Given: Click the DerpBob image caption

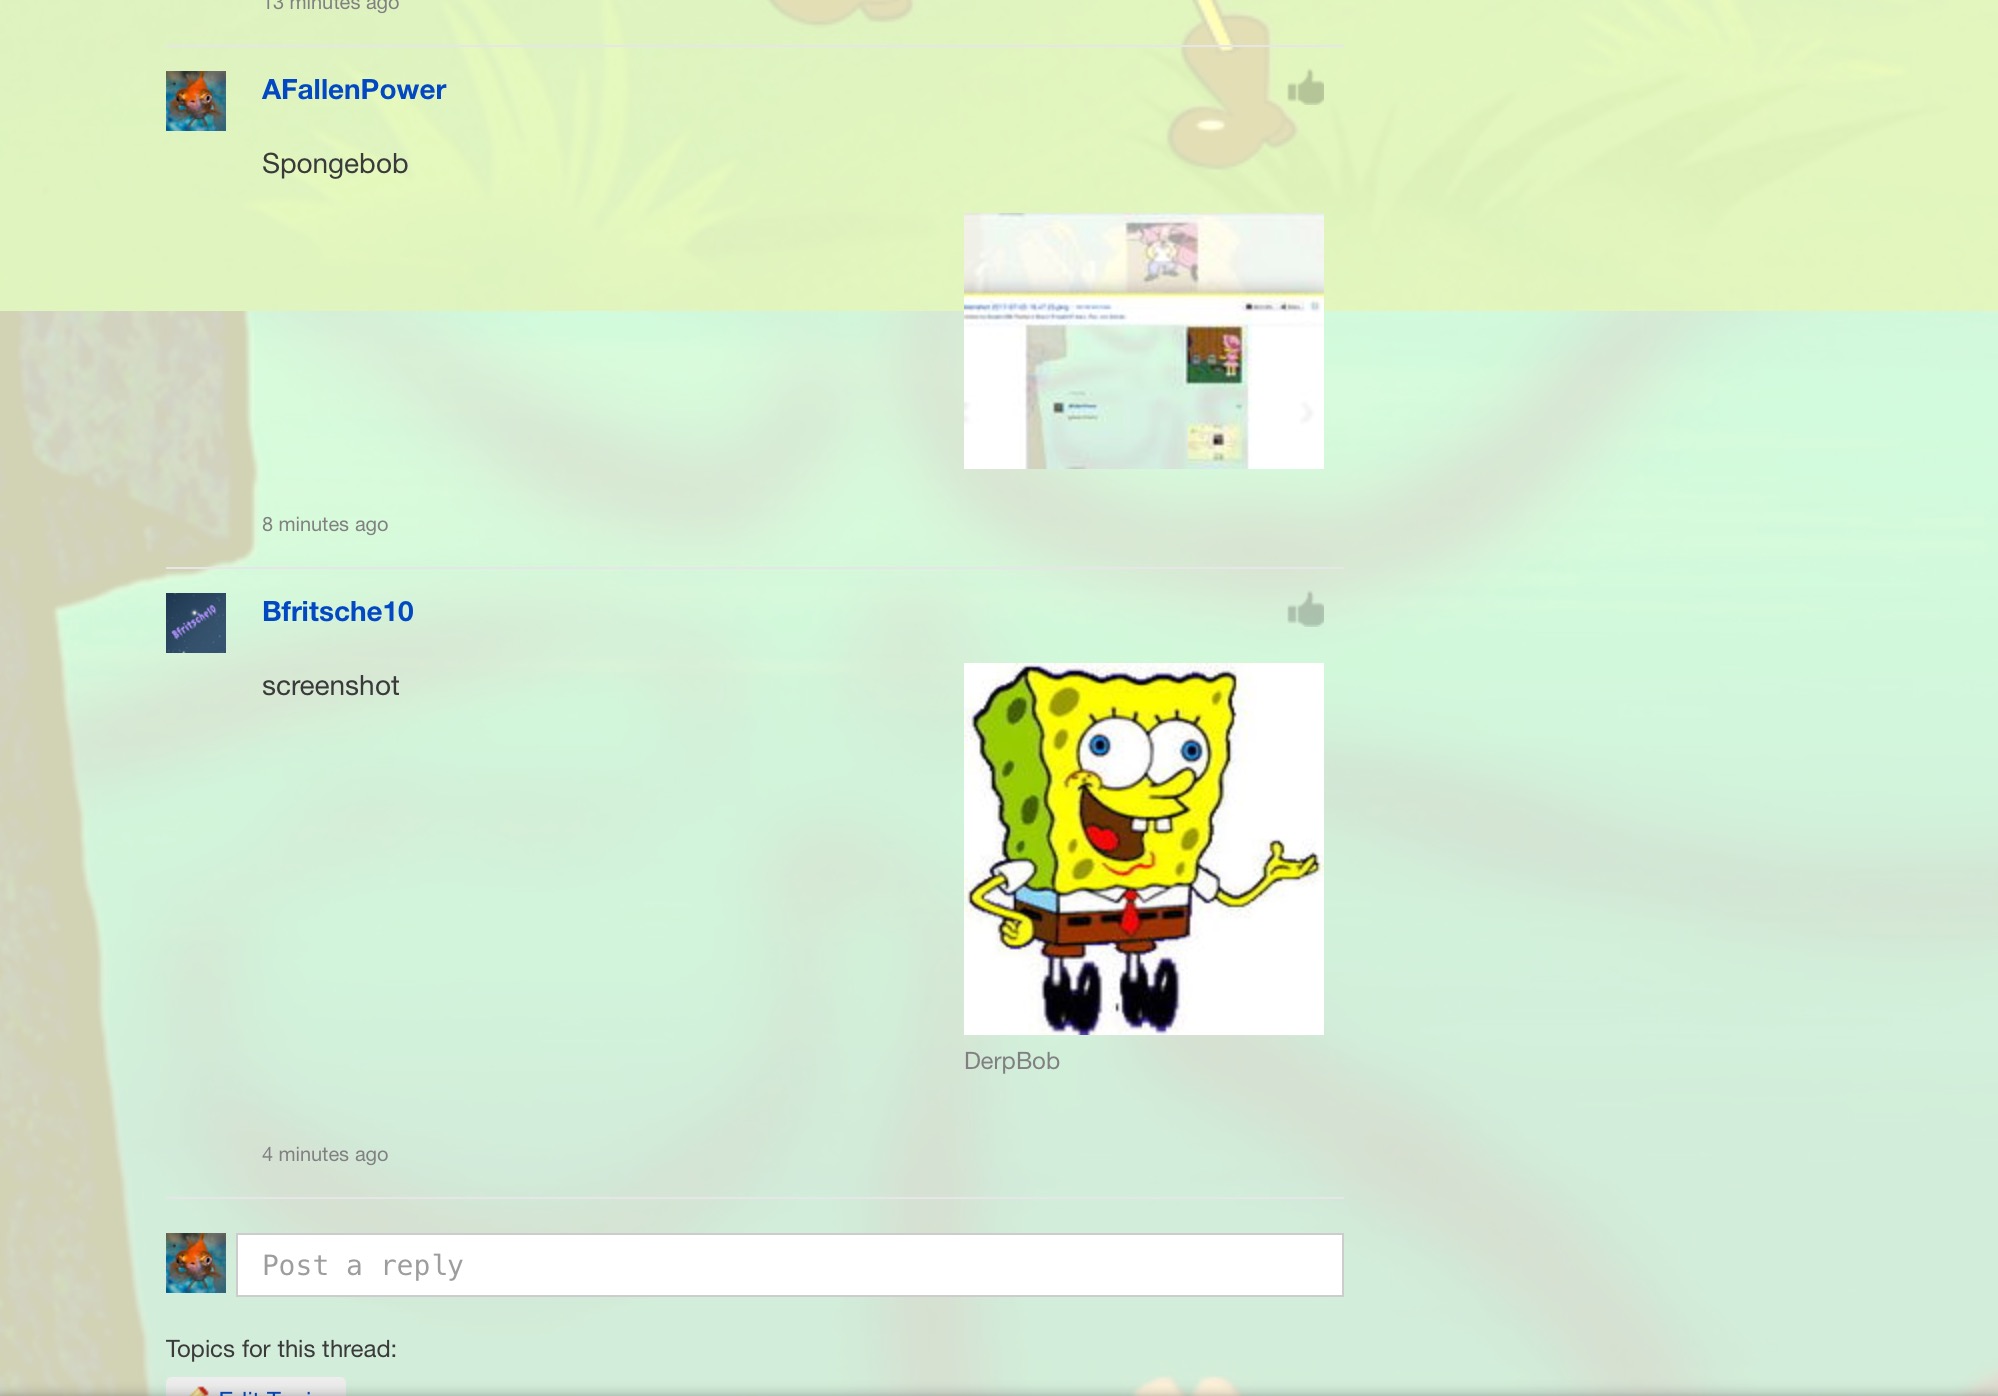Looking at the screenshot, I should [x=1011, y=1061].
